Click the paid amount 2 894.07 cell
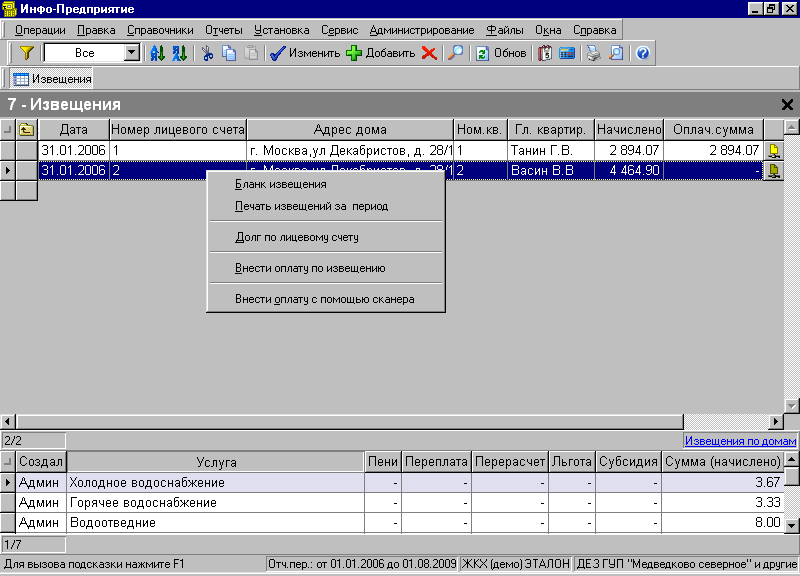Screen dimensions: 800x576 (x=713, y=151)
